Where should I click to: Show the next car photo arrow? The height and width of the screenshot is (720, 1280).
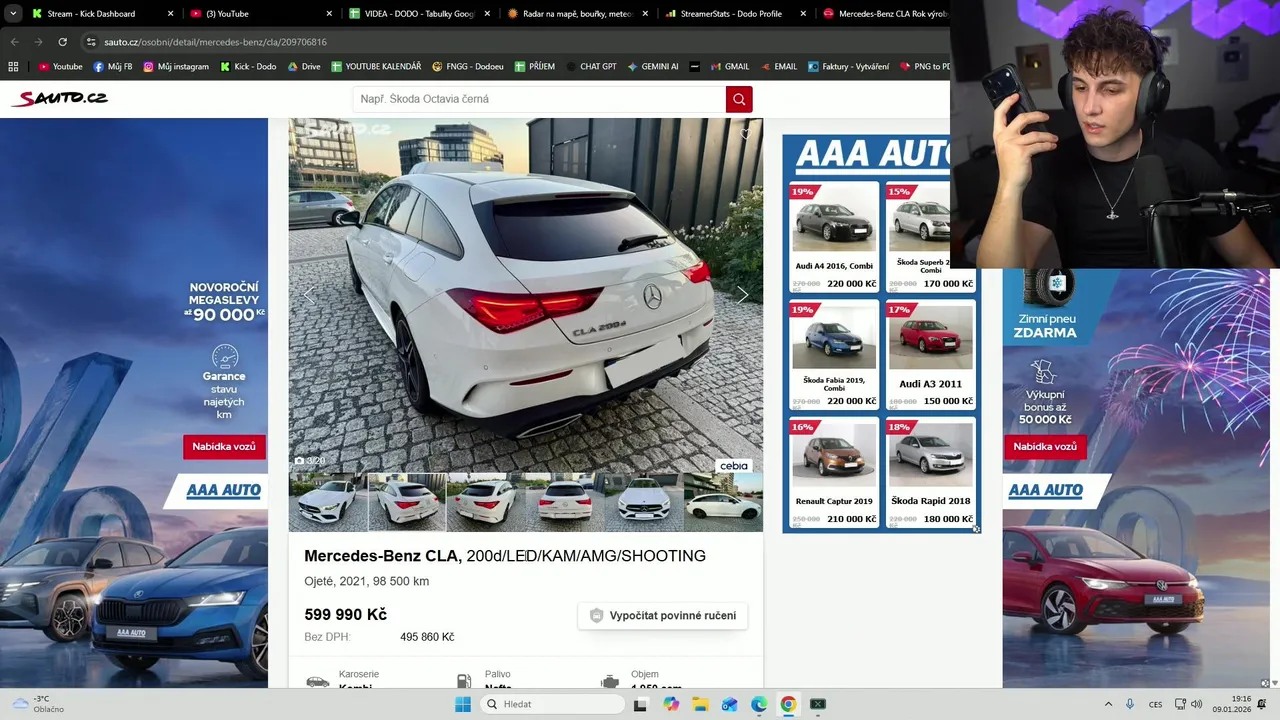coord(742,295)
